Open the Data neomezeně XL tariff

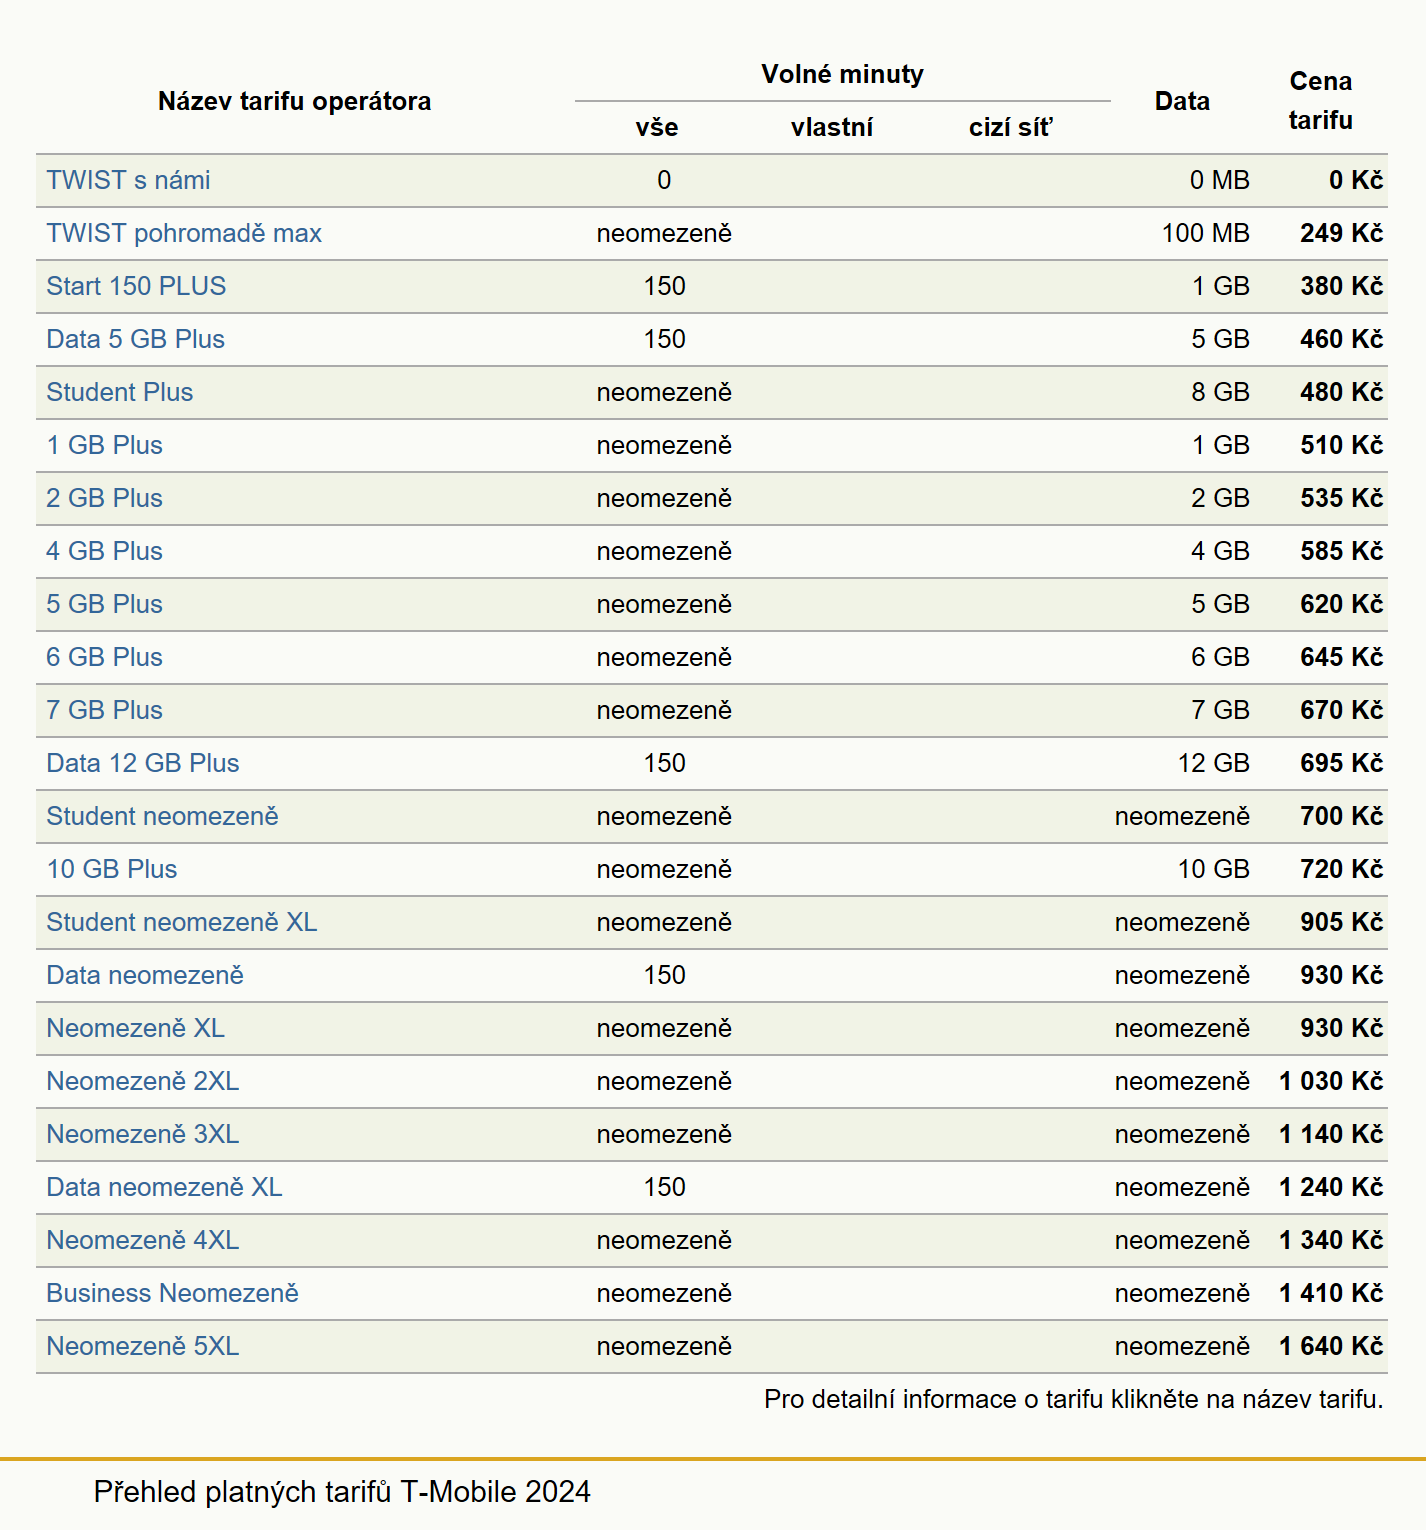164,1187
